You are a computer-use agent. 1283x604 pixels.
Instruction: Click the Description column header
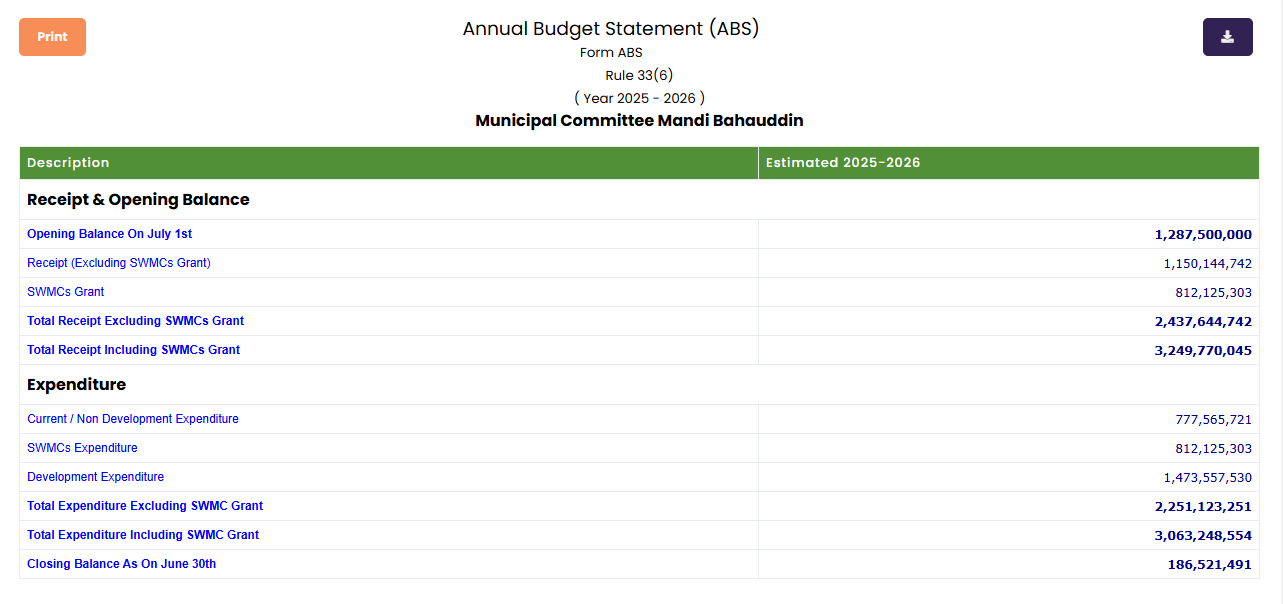68,163
